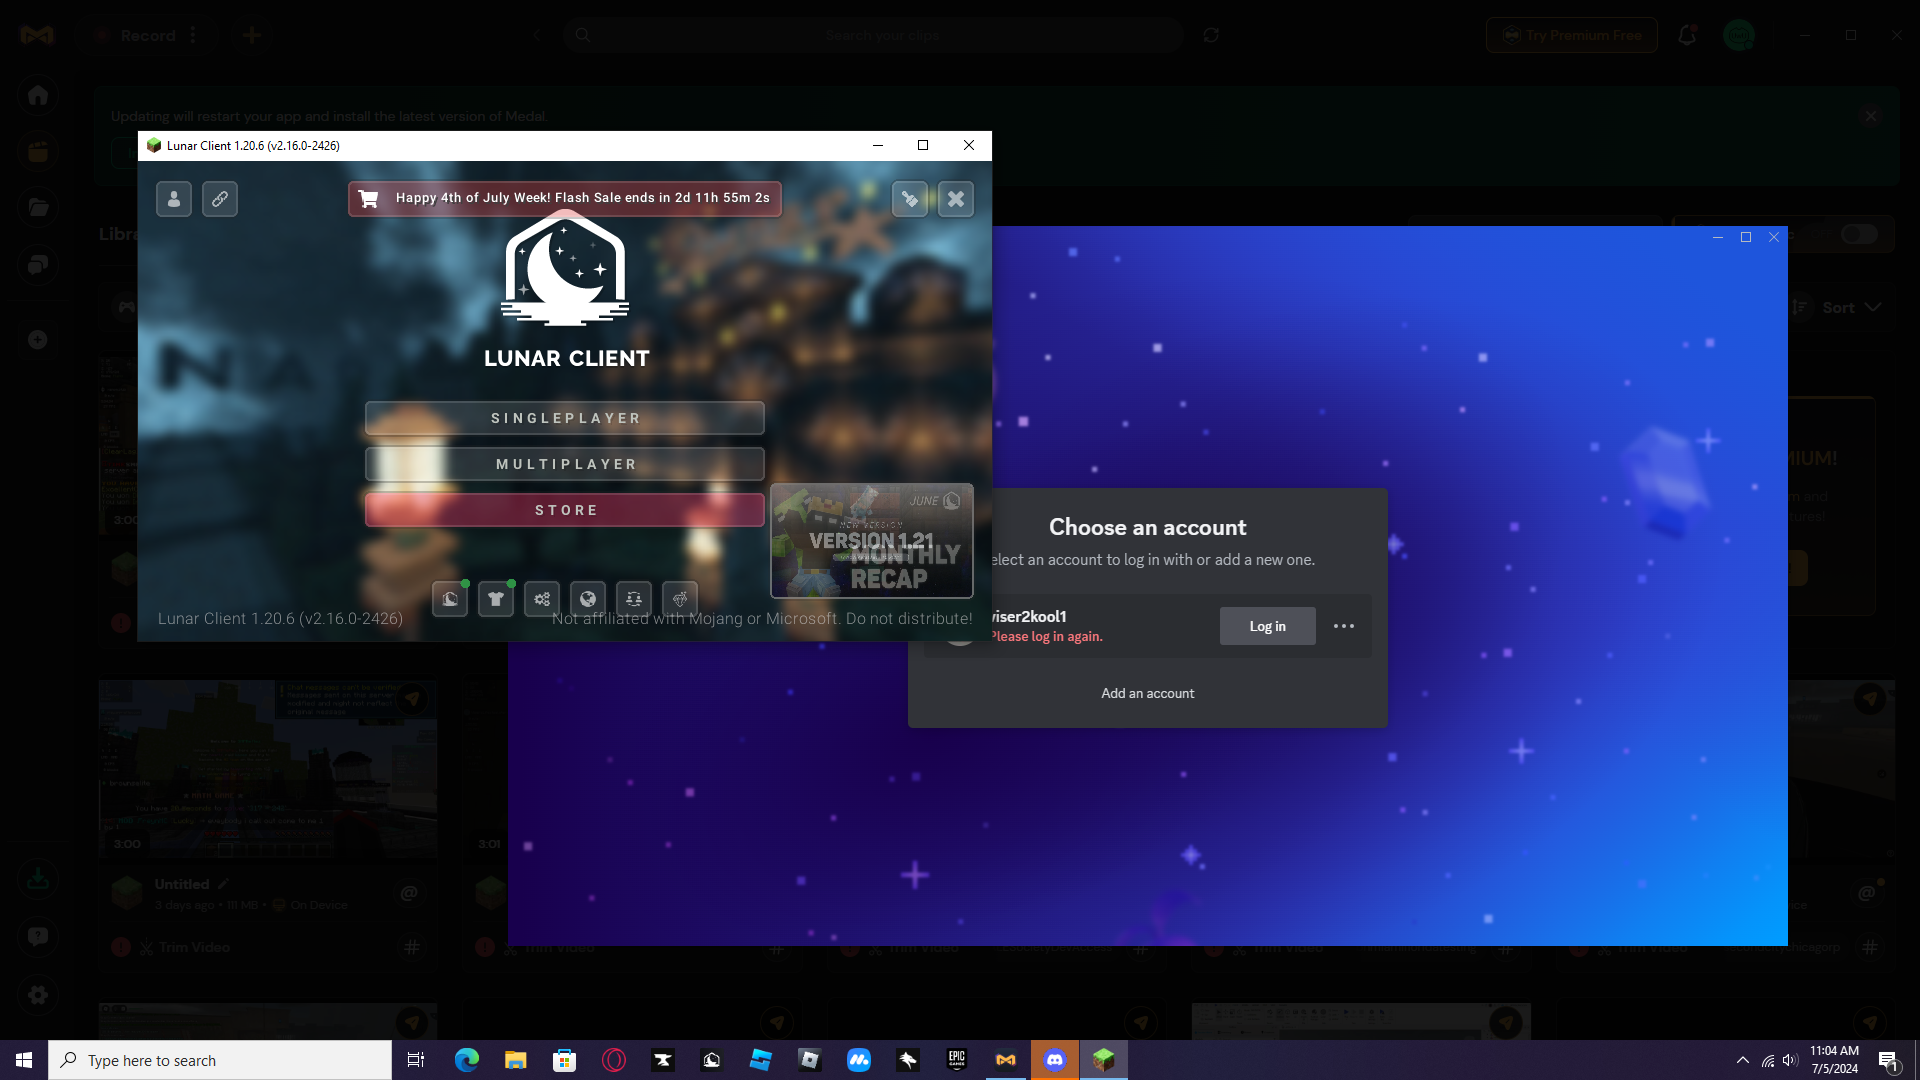Log in to the Discord account
The width and height of the screenshot is (1920, 1080).
1268,626
